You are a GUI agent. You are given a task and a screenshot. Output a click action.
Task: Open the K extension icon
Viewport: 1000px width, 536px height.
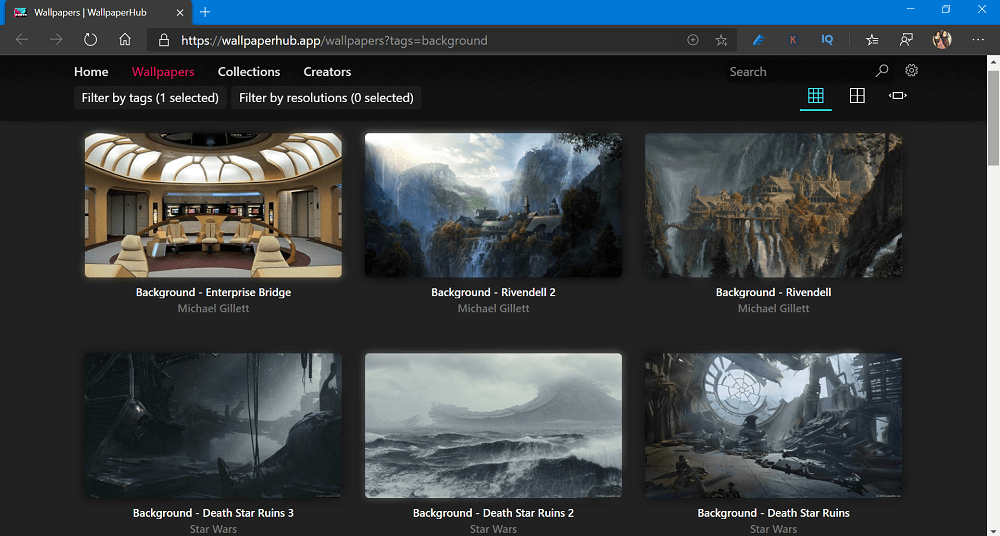point(793,40)
